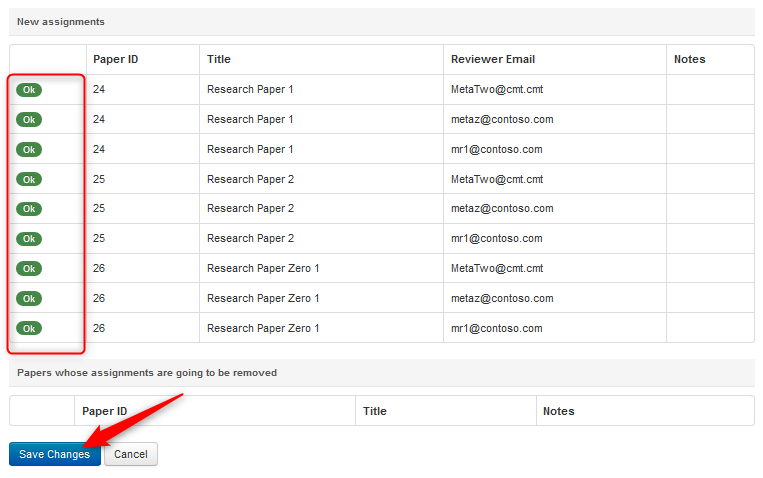The width and height of the screenshot is (763, 478).
Task: Click Paper ID 24 in MetaTwo@cmt.cmt row
Action: pyautogui.click(x=99, y=90)
